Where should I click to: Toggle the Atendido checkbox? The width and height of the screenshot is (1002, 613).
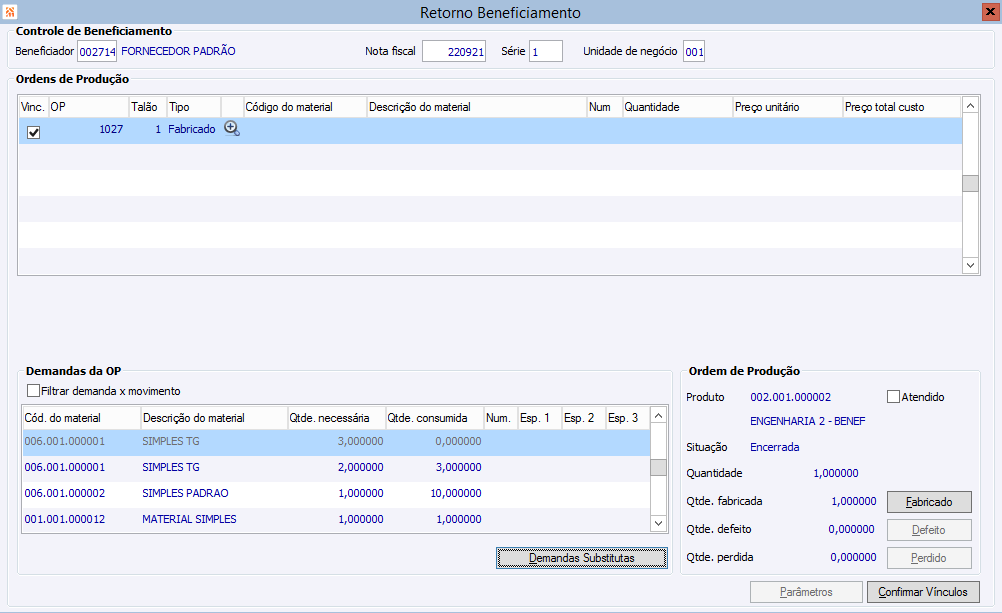(894, 397)
